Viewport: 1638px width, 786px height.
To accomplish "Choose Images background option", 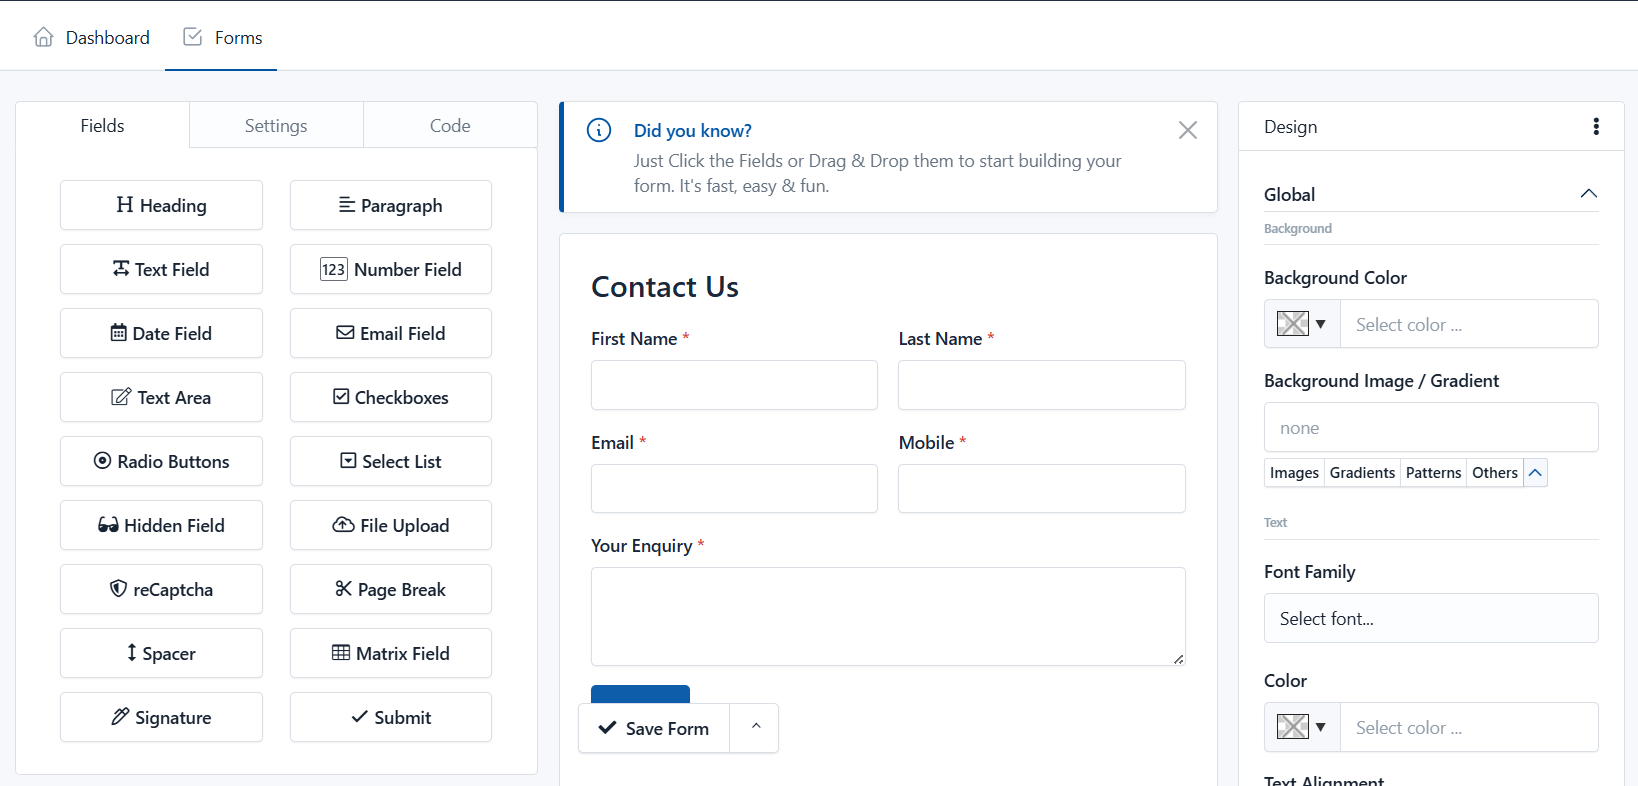I will tap(1294, 472).
